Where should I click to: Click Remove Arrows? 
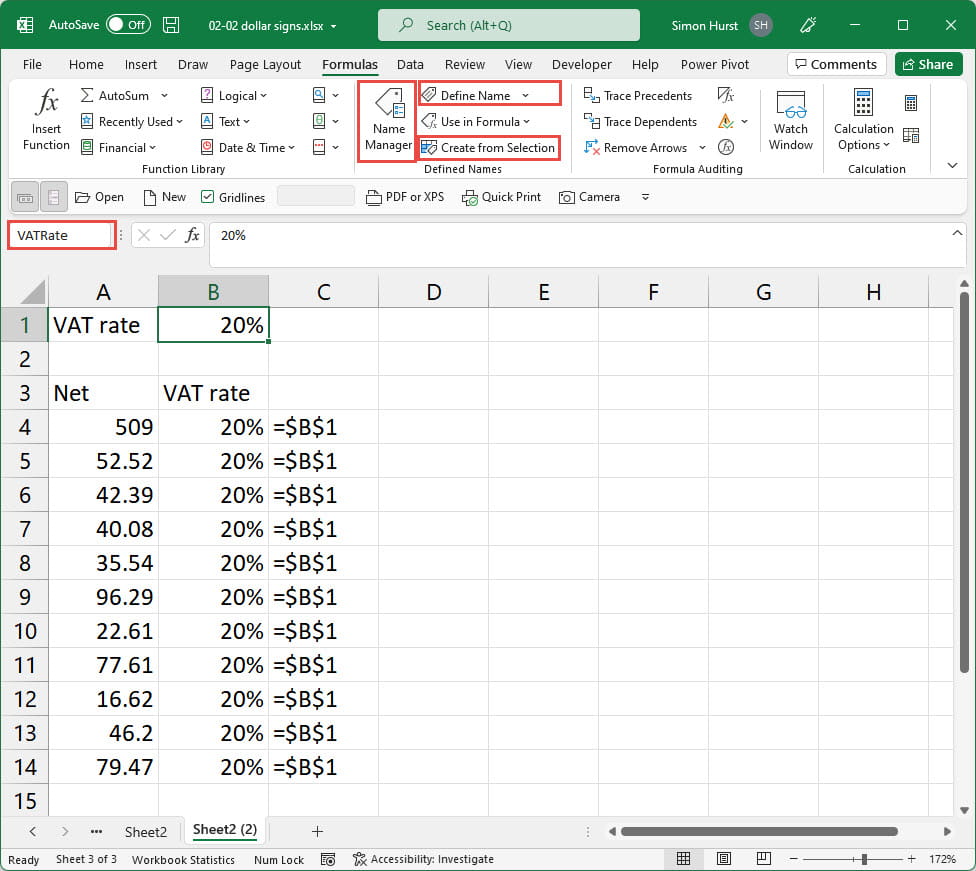tap(636, 148)
